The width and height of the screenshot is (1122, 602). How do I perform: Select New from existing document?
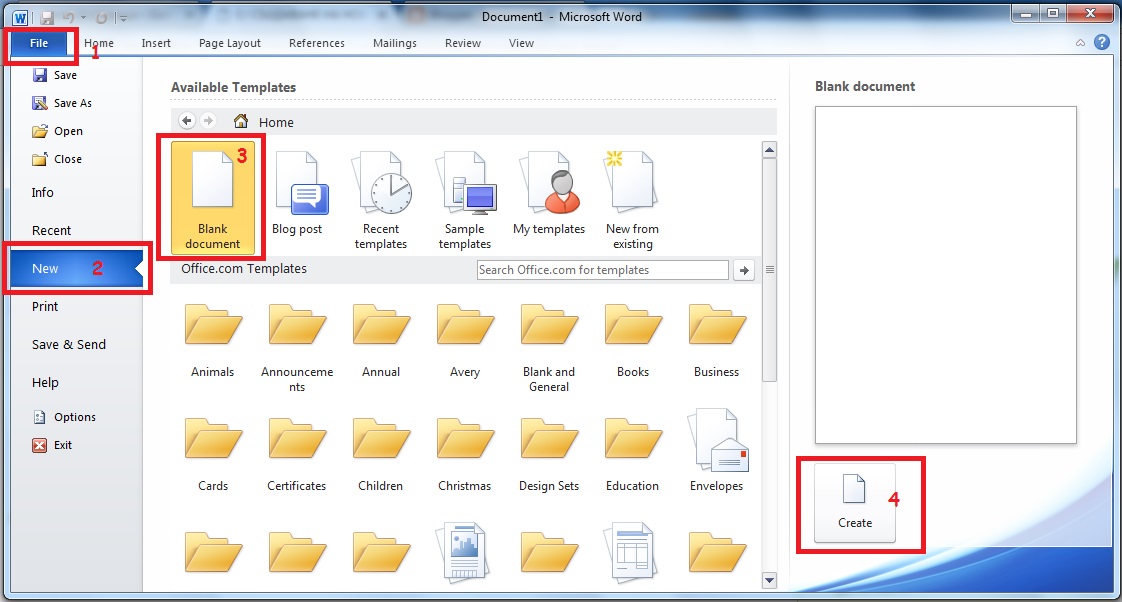tap(631, 190)
